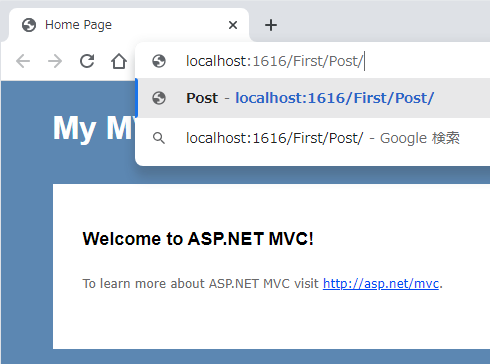Choose the Post localhost:1616/First/Post/ suggestion
490x364 pixels.
(x=313, y=98)
